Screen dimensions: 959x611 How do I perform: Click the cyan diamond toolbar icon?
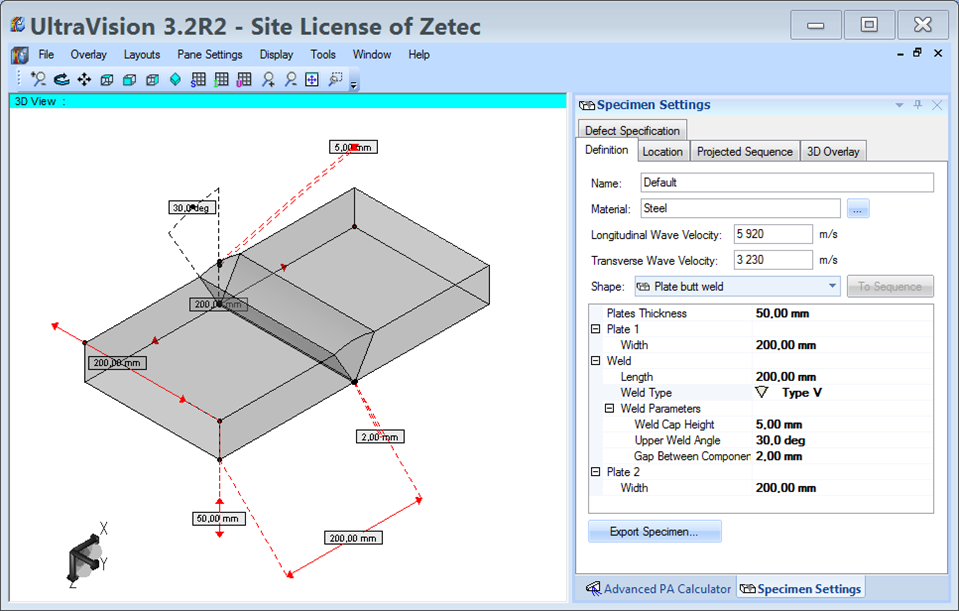coord(174,79)
